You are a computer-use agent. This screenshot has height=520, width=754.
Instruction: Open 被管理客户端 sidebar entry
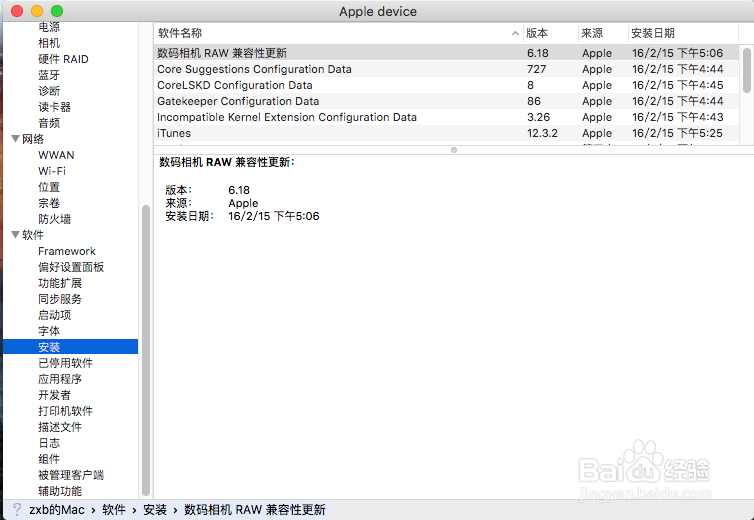71,475
